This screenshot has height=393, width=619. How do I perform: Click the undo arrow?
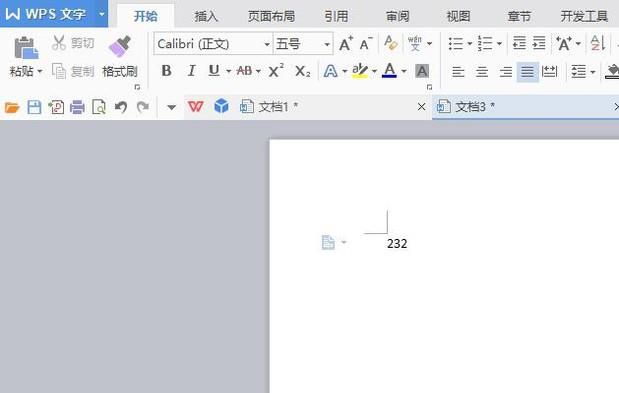coord(121,107)
